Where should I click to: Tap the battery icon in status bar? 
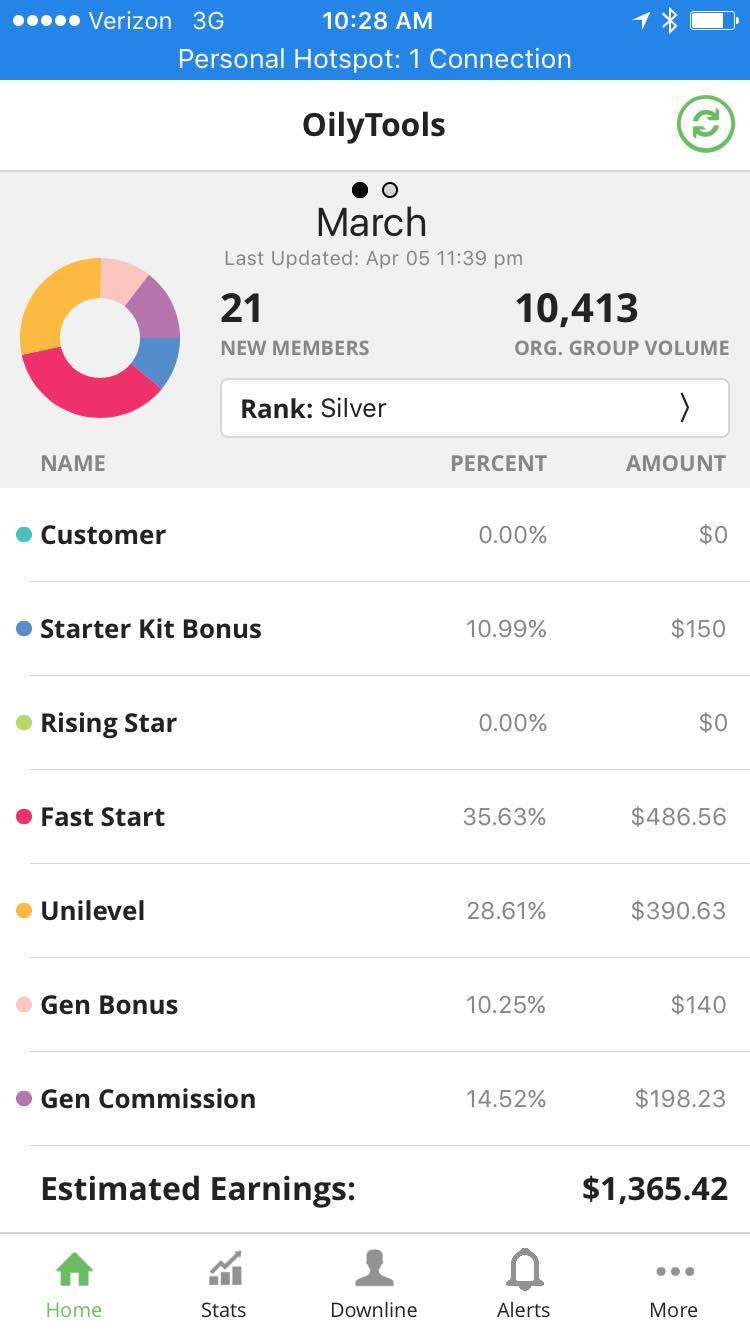click(x=714, y=21)
